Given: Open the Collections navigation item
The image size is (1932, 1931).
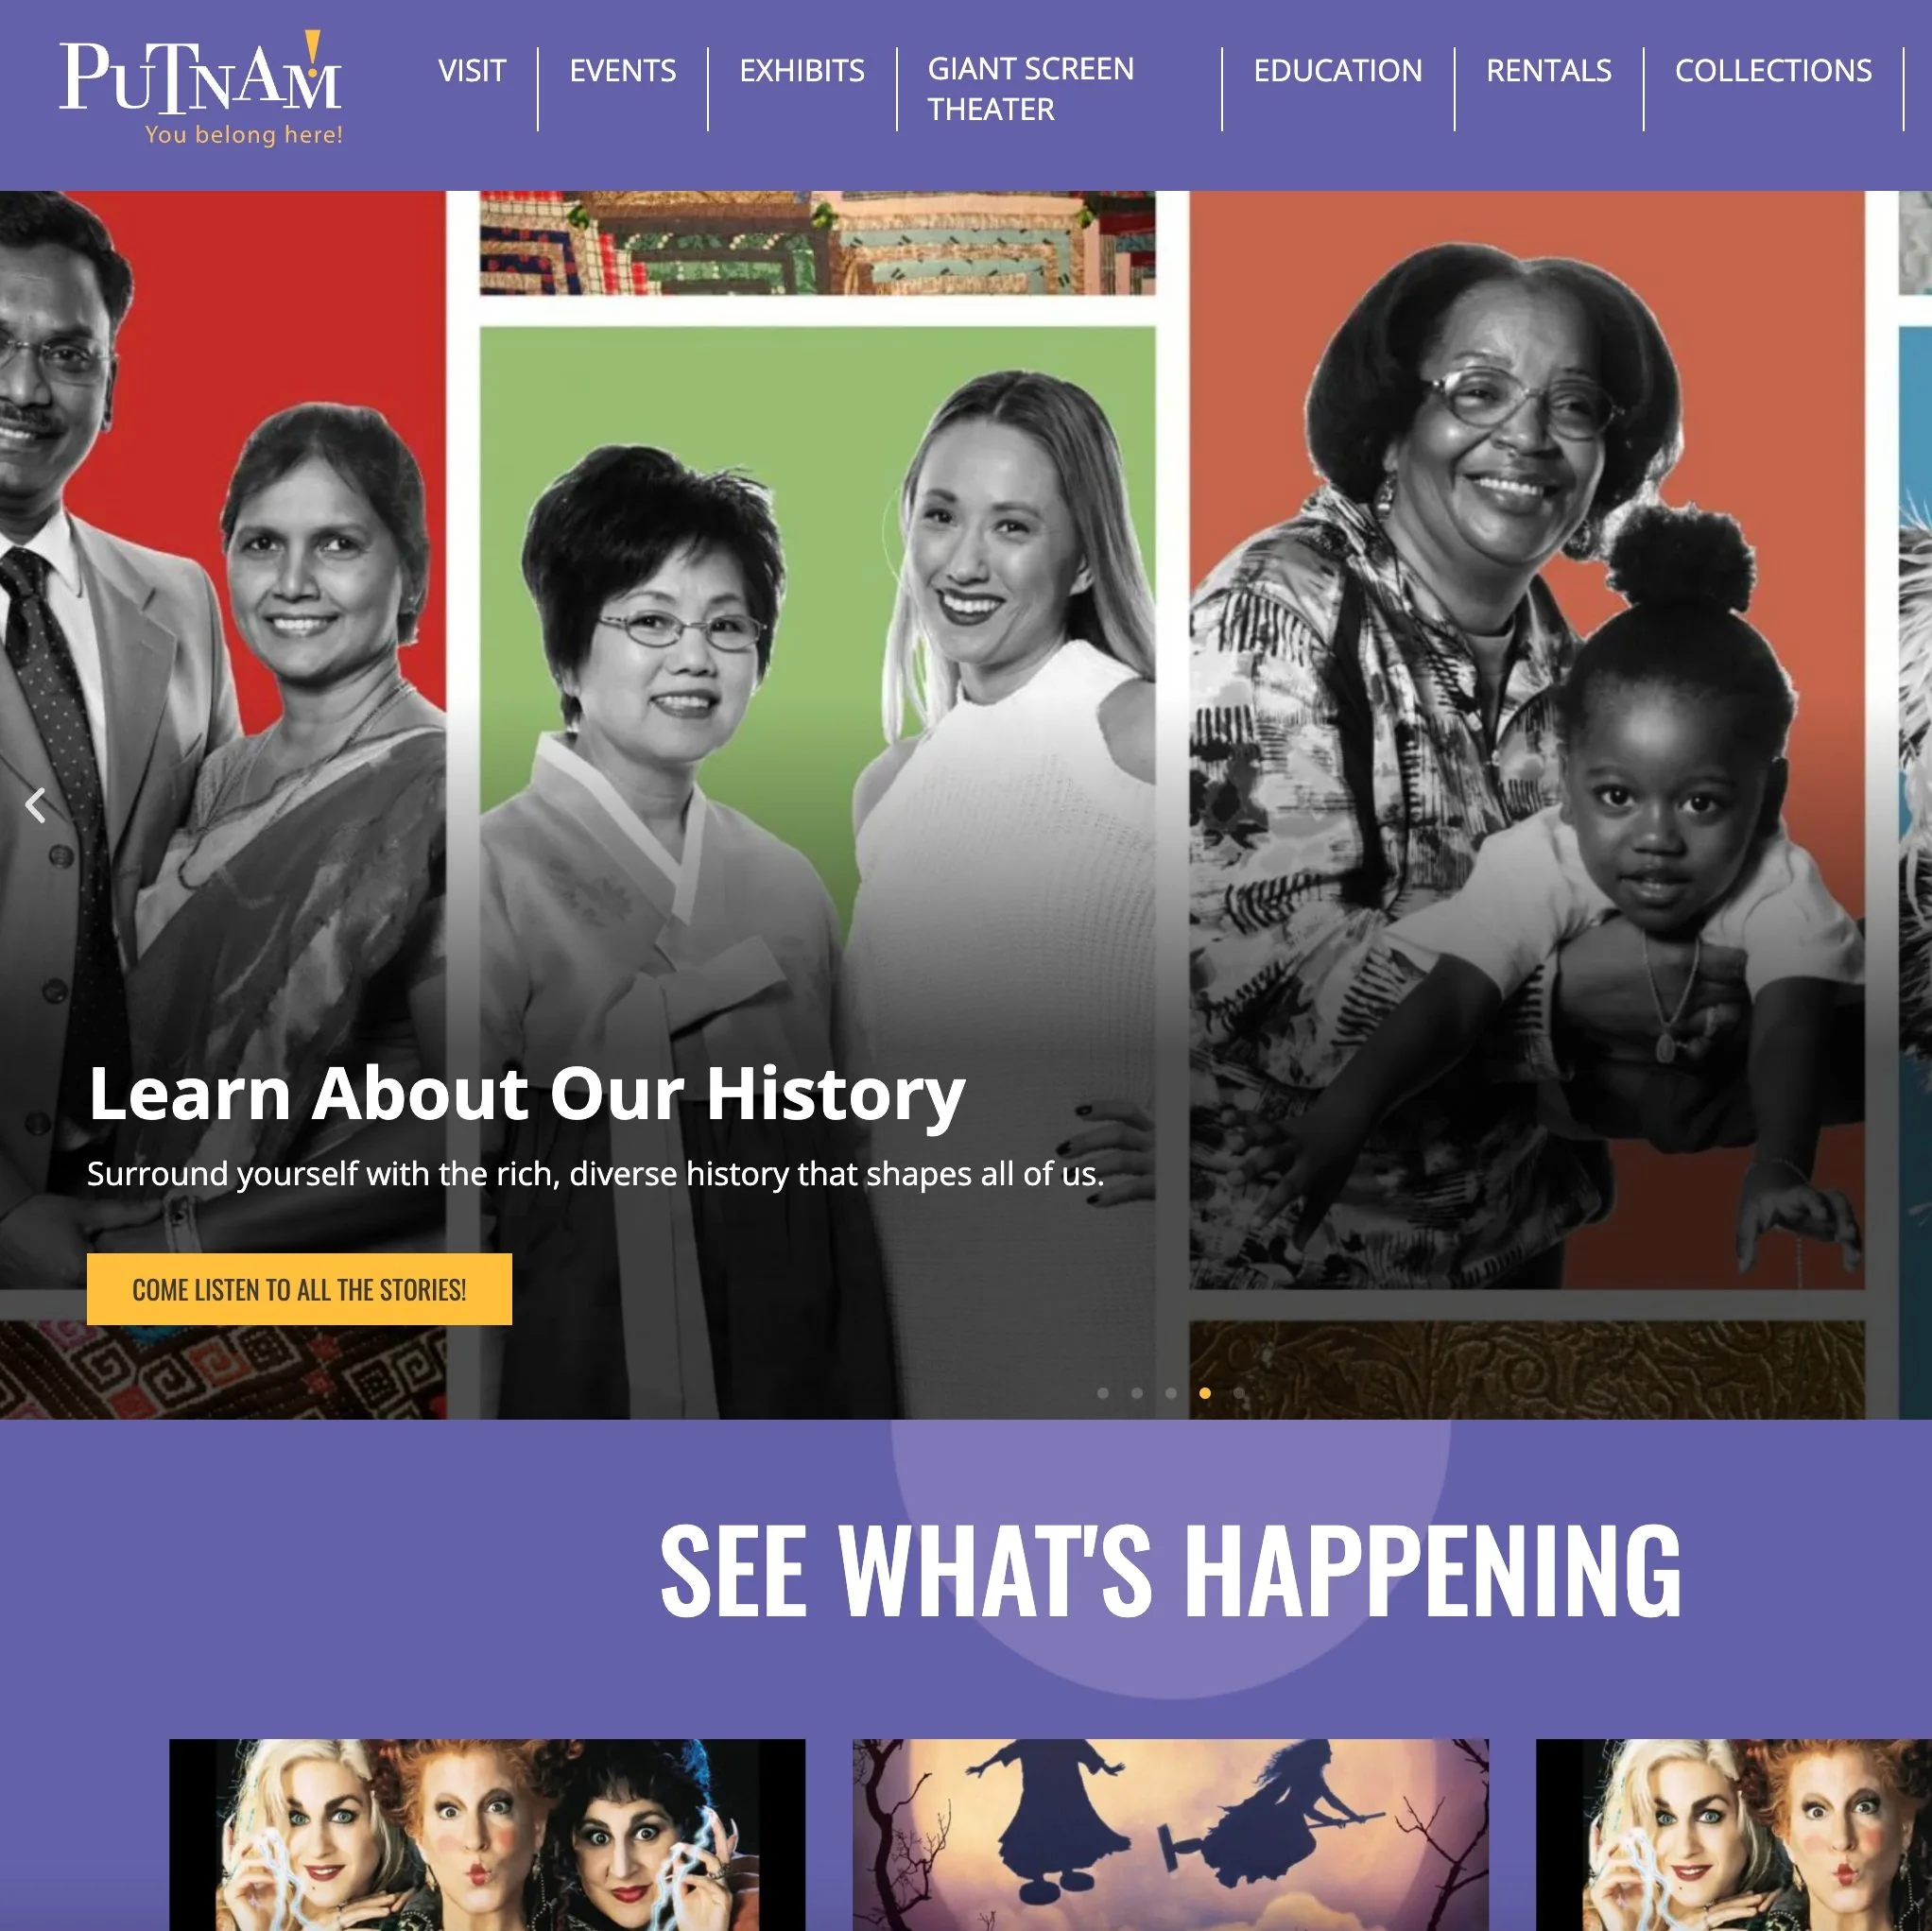Looking at the screenshot, I should click(x=1773, y=71).
